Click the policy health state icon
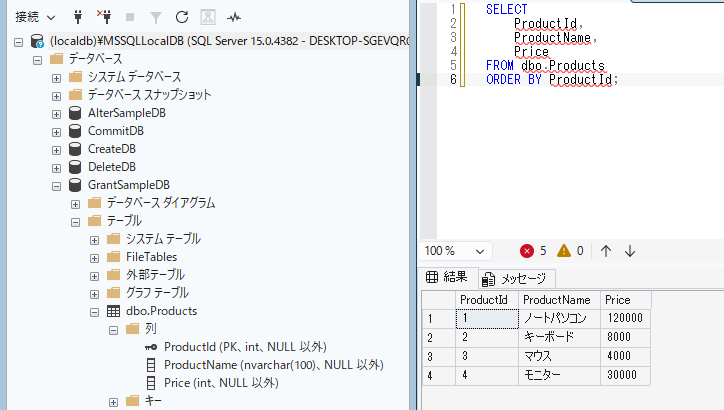This screenshot has height=410, width=724. tap(208, 18)
